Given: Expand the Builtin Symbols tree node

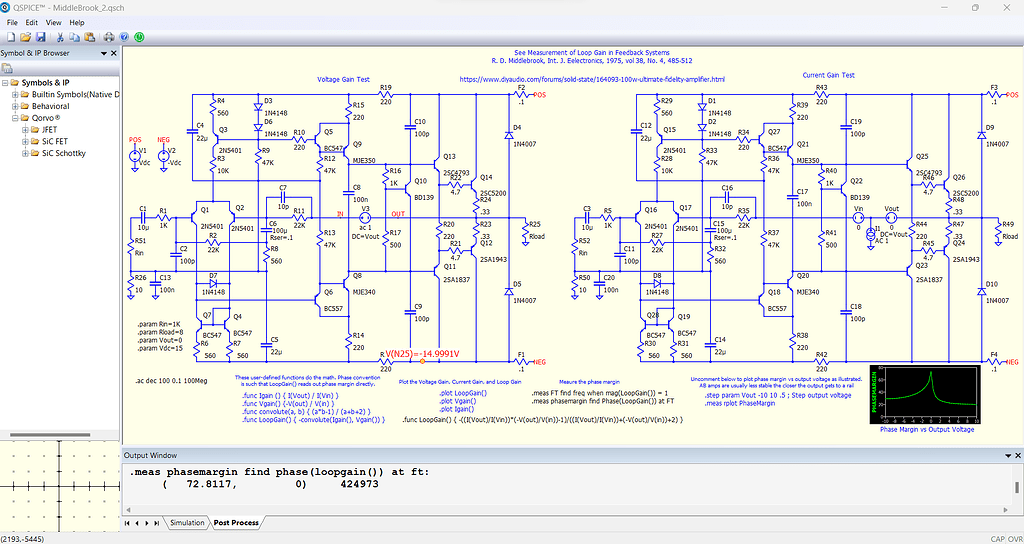Looking at the screenshot, I should coord(16,95).
